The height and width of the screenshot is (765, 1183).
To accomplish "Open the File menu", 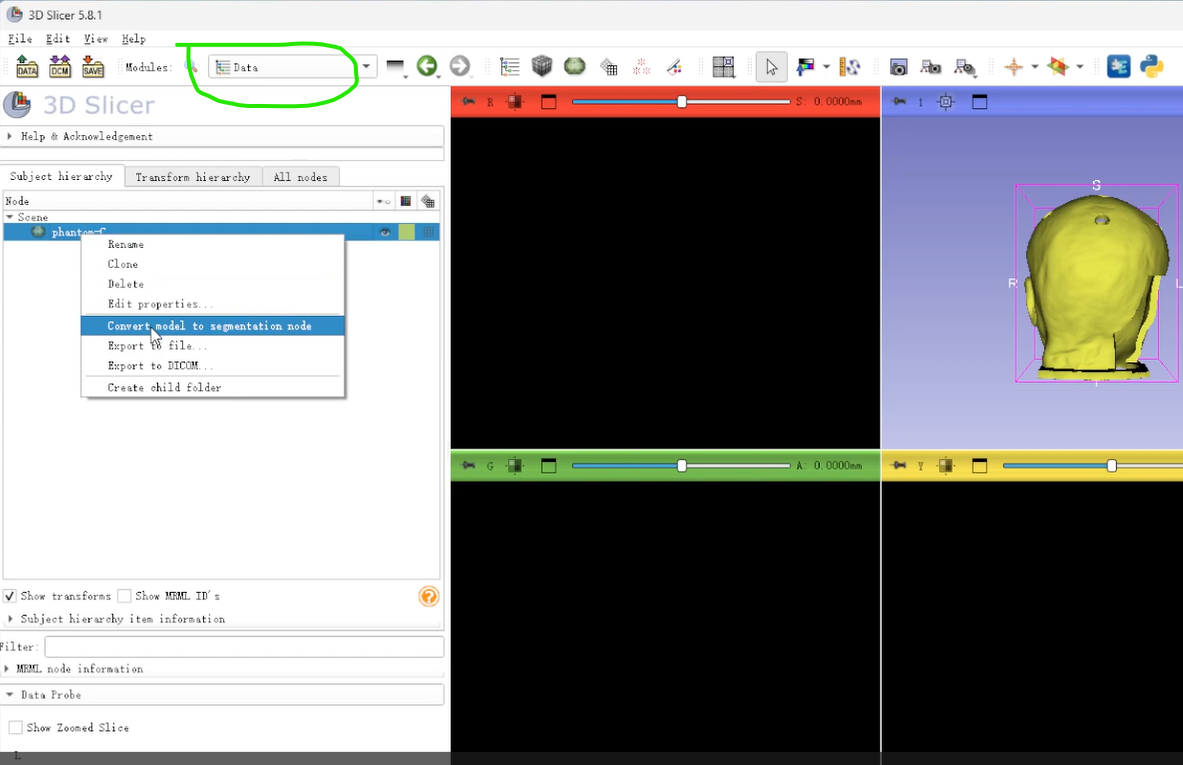I will click(x=20, y=38).
